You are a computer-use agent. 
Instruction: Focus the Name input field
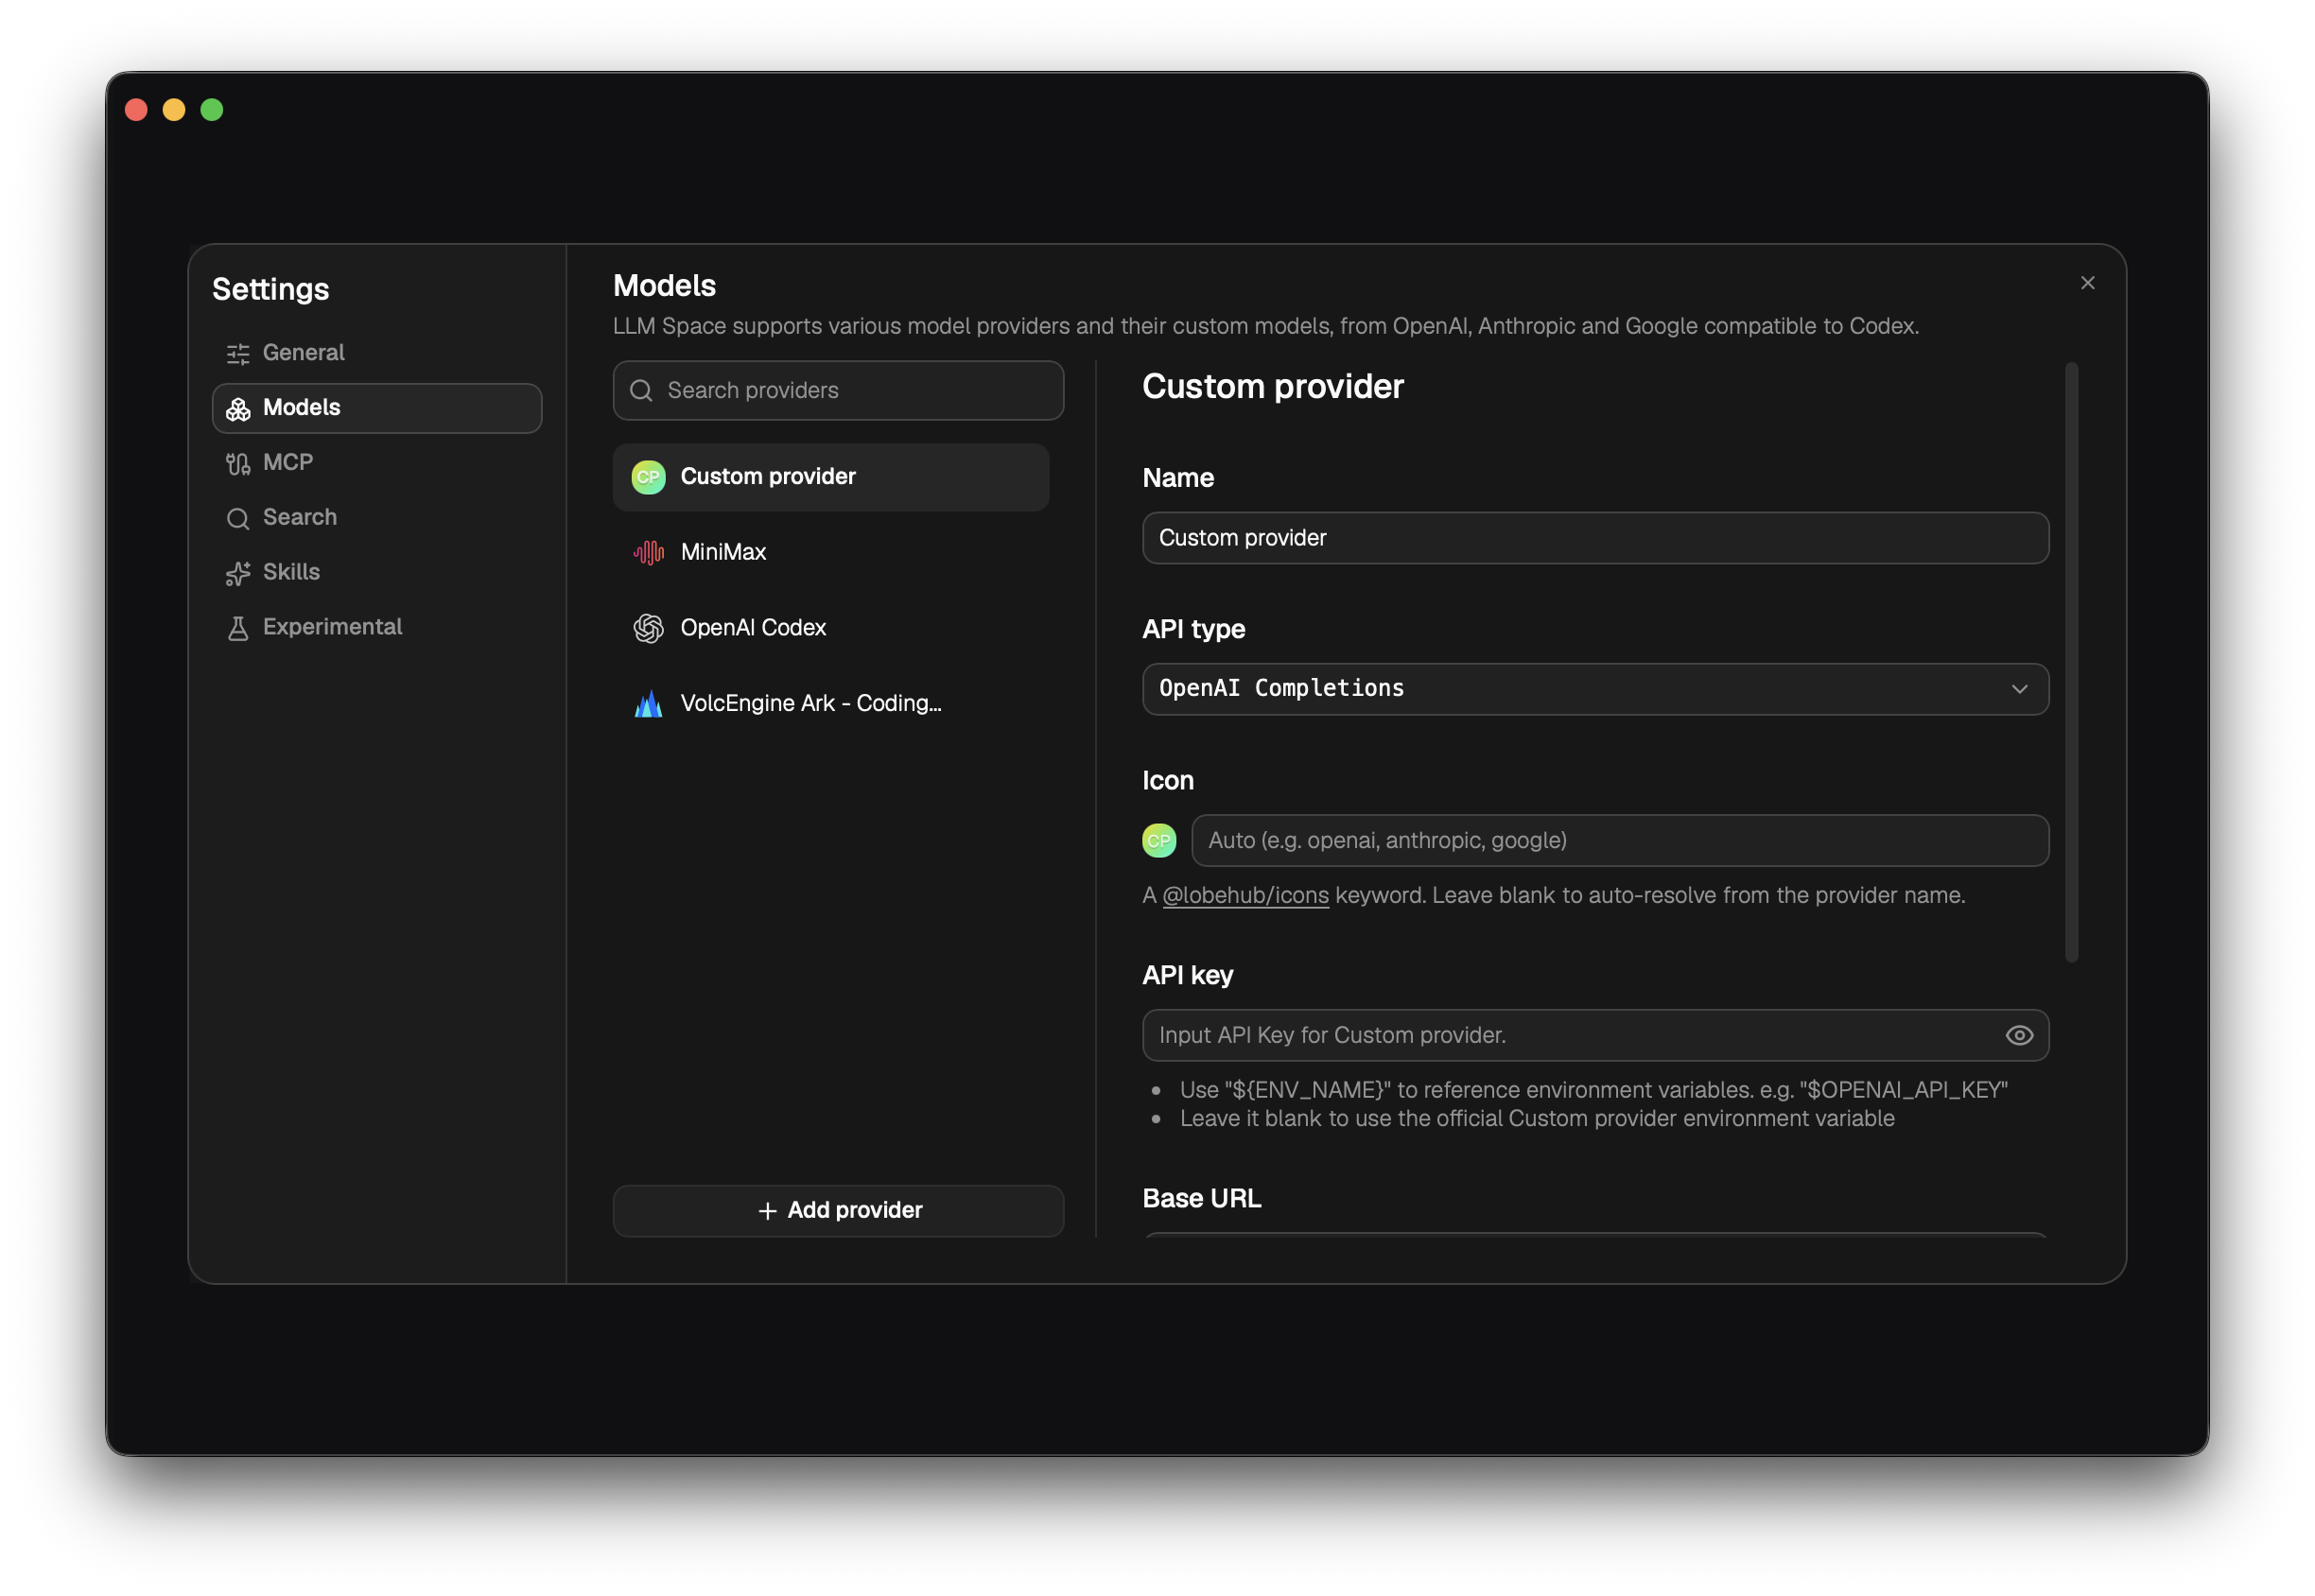coord(1596,538)
